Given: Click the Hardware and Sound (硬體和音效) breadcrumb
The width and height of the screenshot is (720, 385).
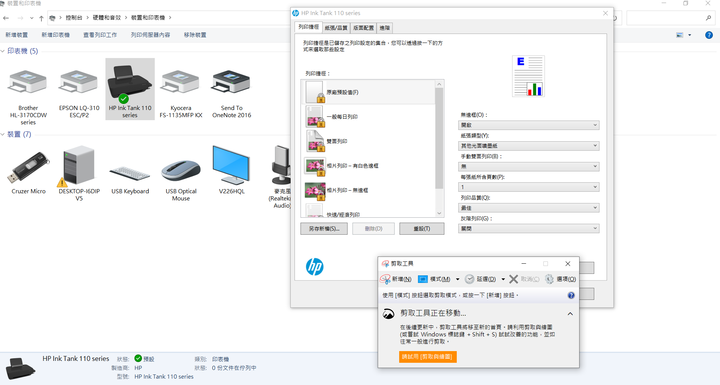Looking at the screenshot, I should (x=107, y=18).
